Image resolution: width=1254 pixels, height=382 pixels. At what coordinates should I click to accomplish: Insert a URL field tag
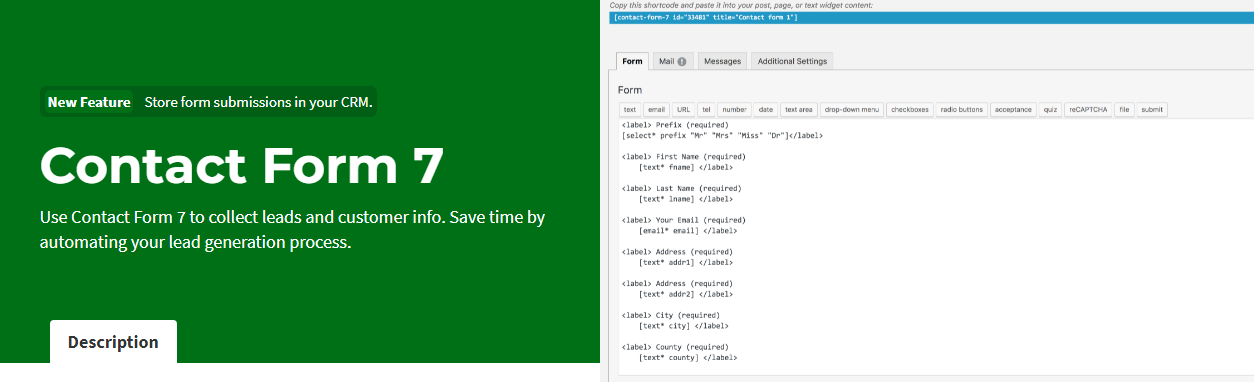pos(683,110)
